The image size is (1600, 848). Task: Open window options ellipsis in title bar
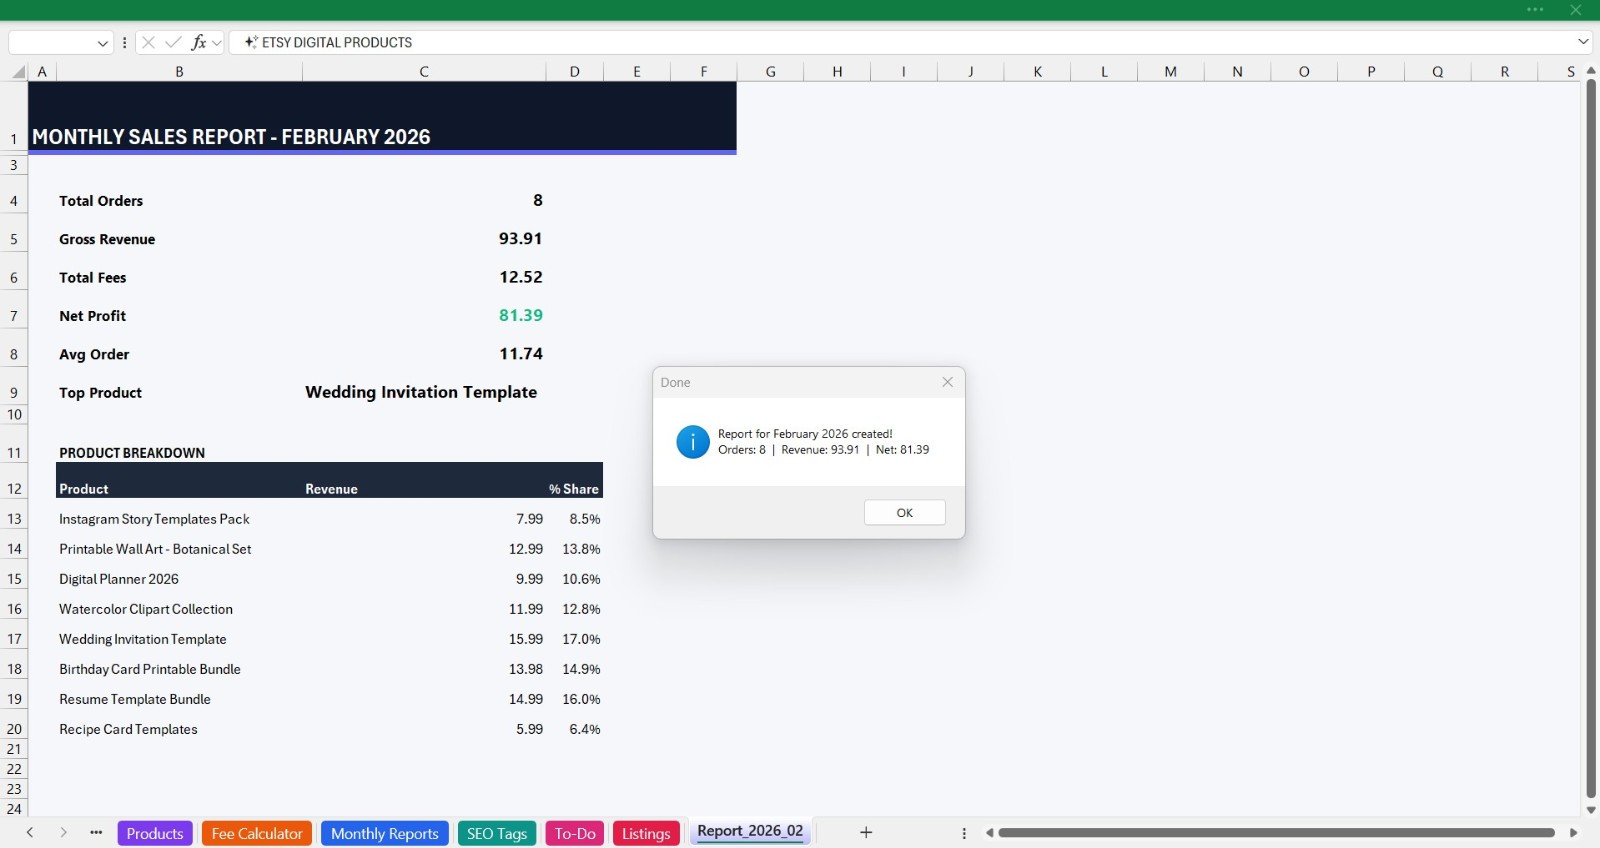(1535, 10)
